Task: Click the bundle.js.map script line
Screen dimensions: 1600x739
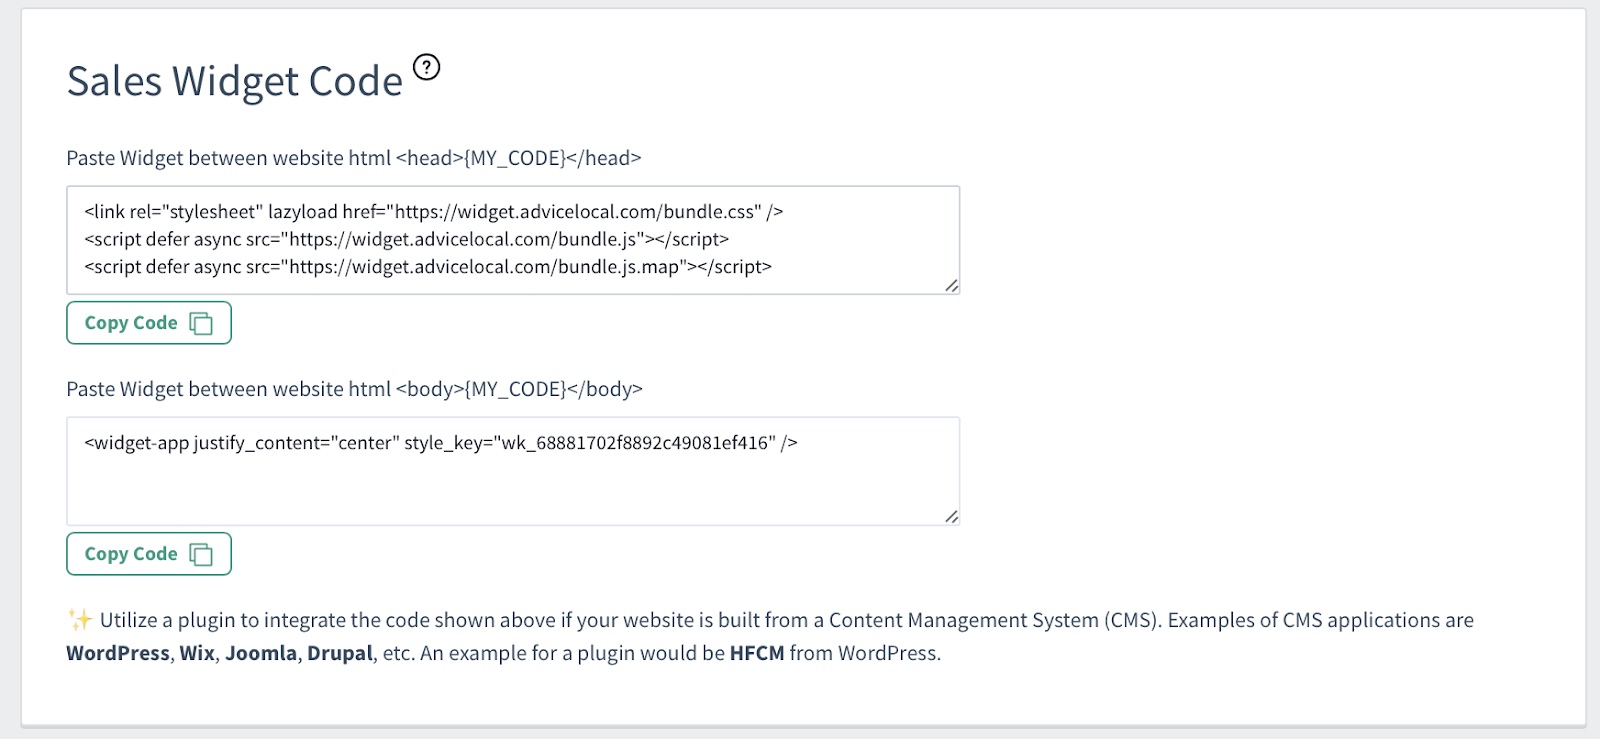Action: (x=428, y=267)
